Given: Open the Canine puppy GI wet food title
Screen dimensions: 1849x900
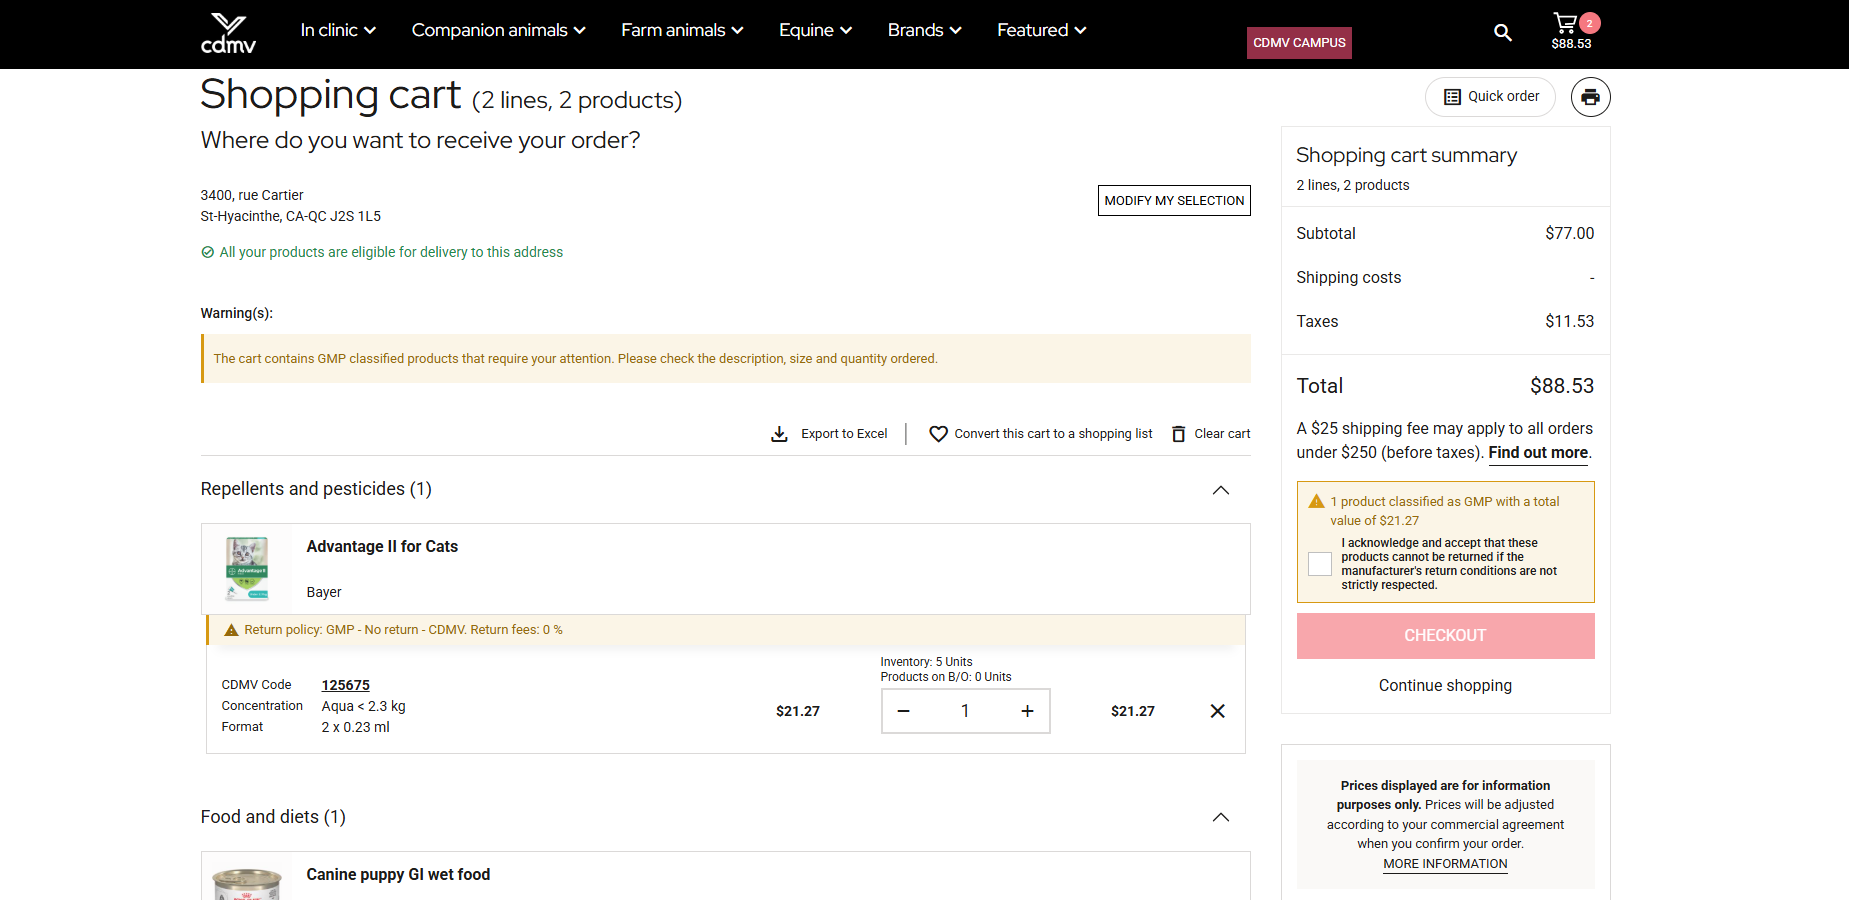Looking at the screenshot, I should [398, 875].
